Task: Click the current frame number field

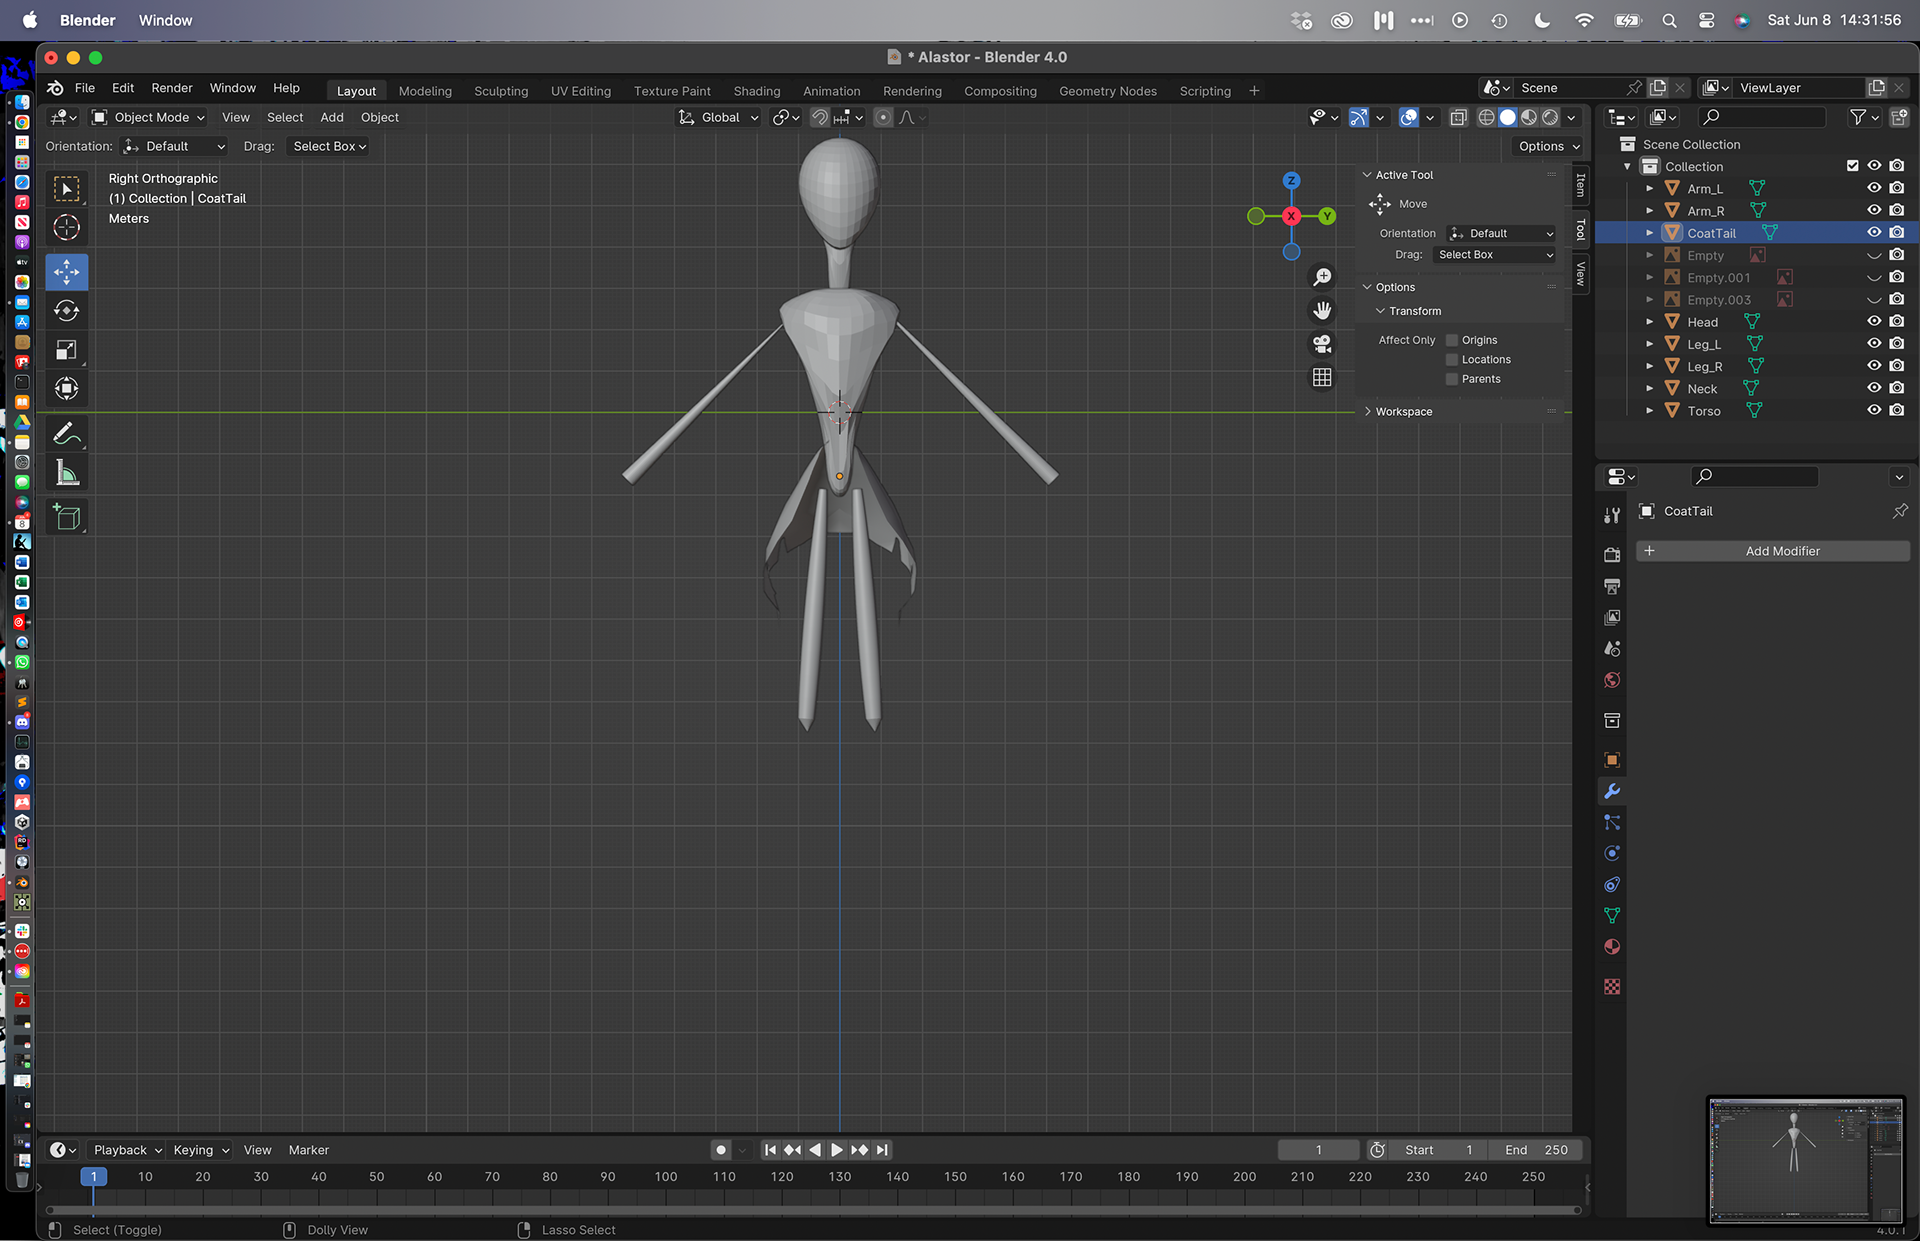Action: point(1319,1150)
